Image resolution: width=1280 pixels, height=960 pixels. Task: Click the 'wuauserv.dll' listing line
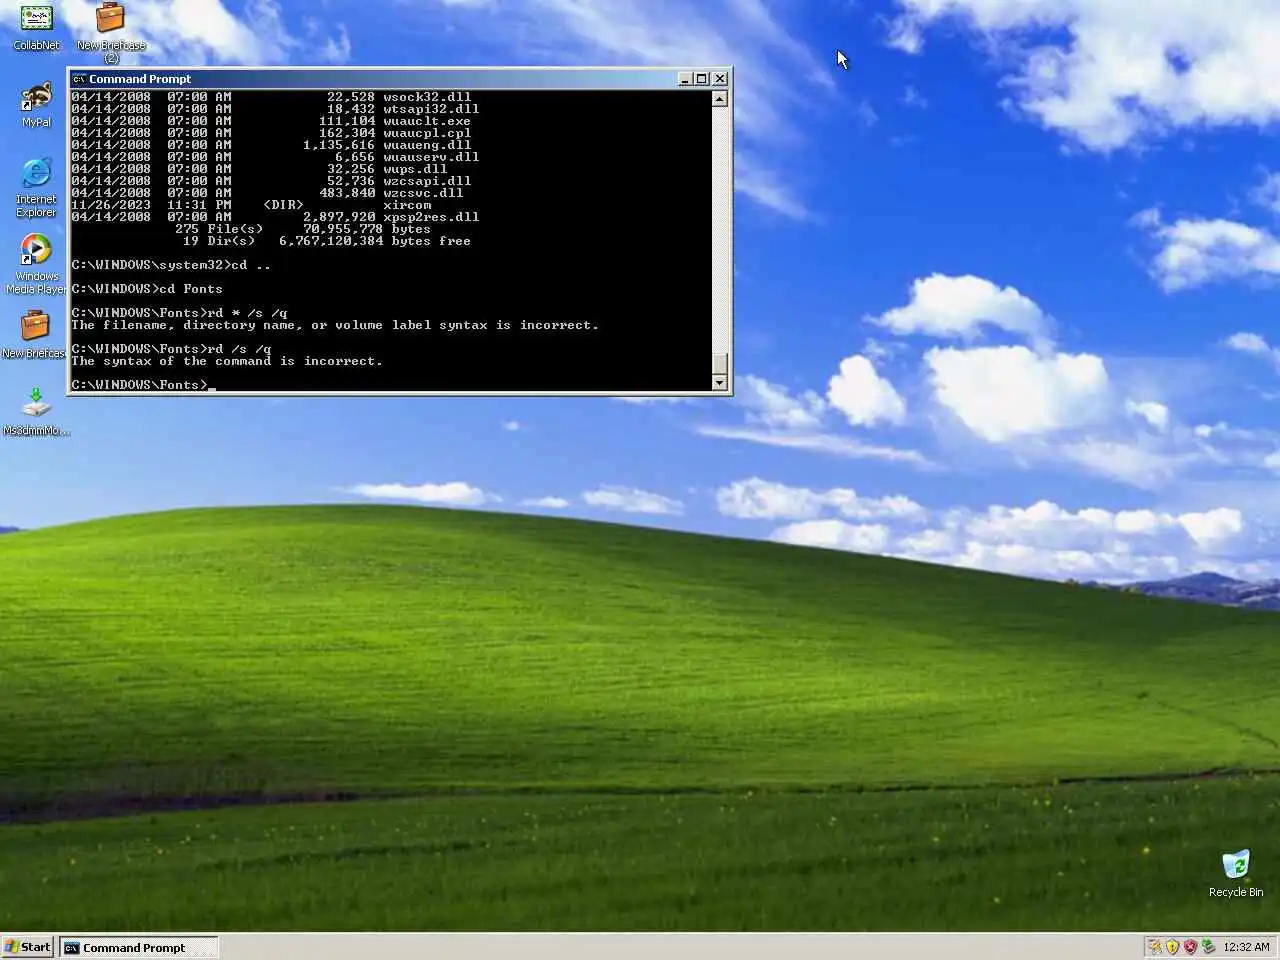coord(275,157)
